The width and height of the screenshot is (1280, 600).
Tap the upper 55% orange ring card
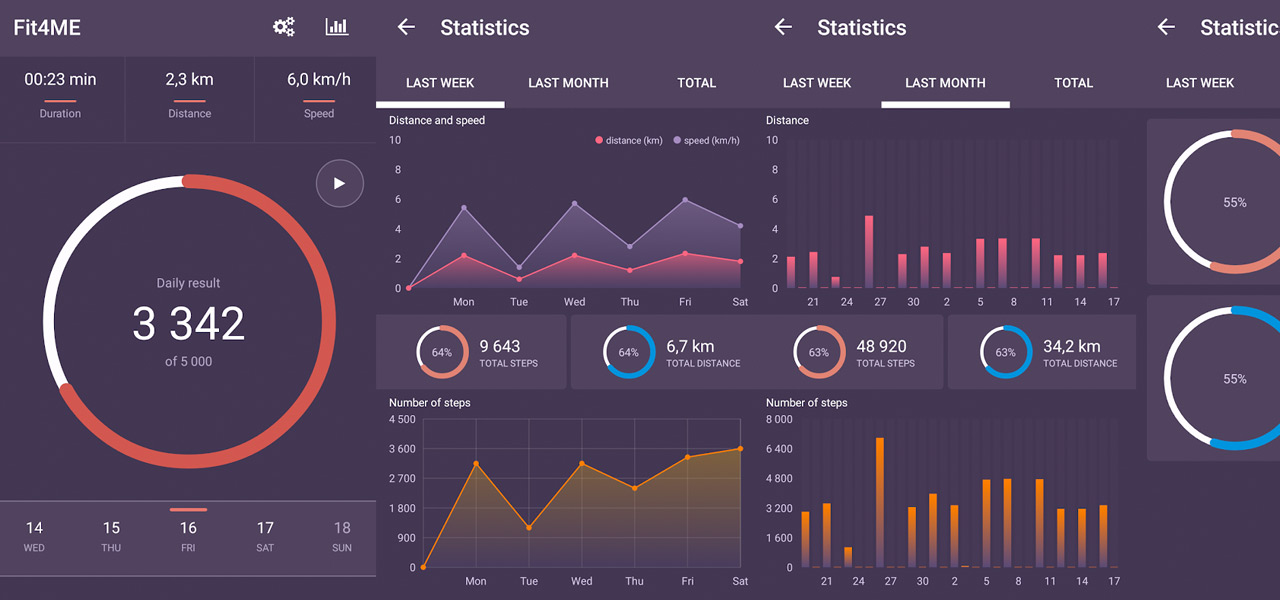point(1213,202)
